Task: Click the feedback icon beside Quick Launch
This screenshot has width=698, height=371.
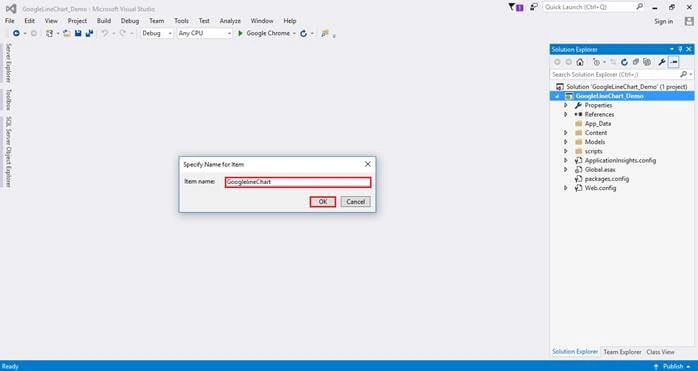Action: (534, 7)
